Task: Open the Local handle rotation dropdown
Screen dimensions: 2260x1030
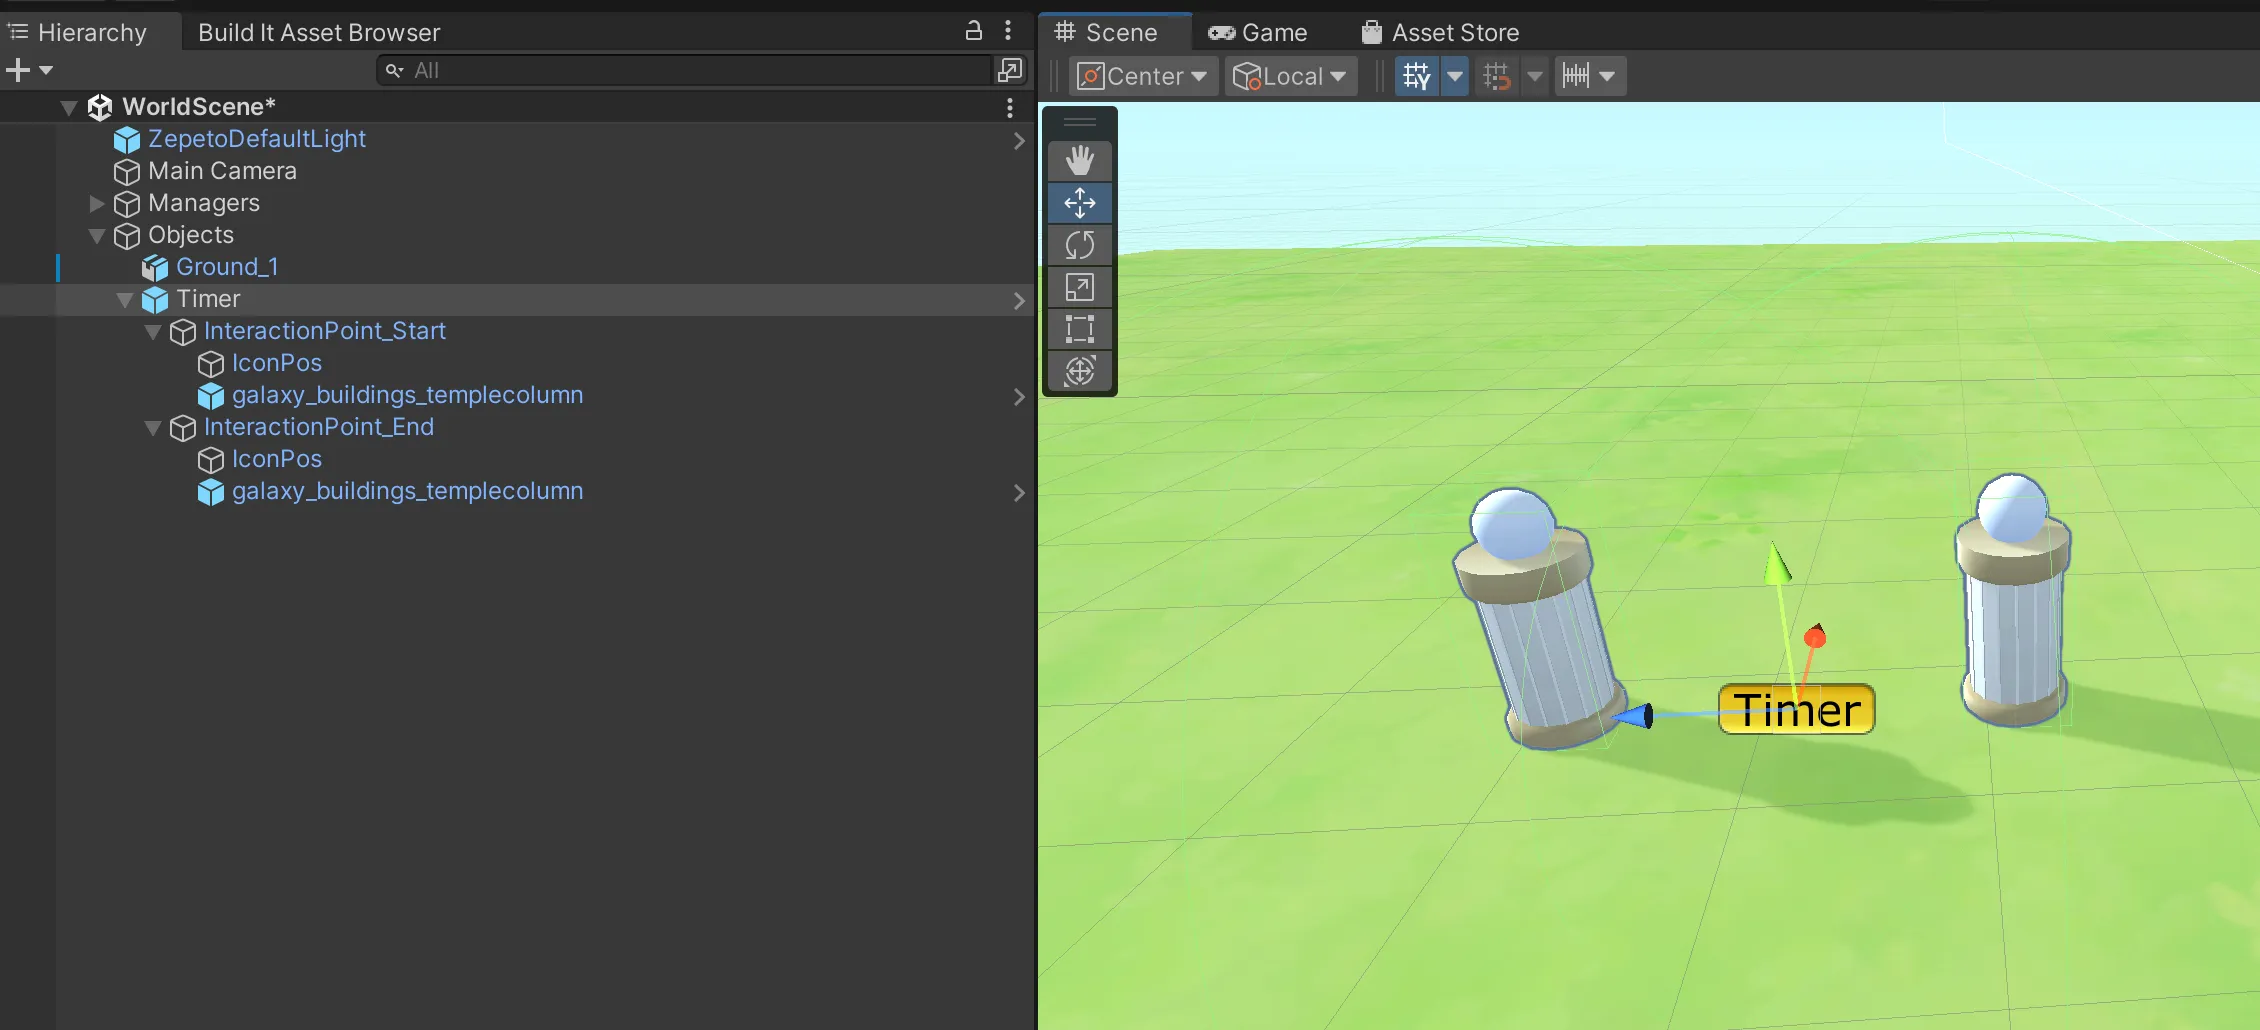Action: point(1291,76)
